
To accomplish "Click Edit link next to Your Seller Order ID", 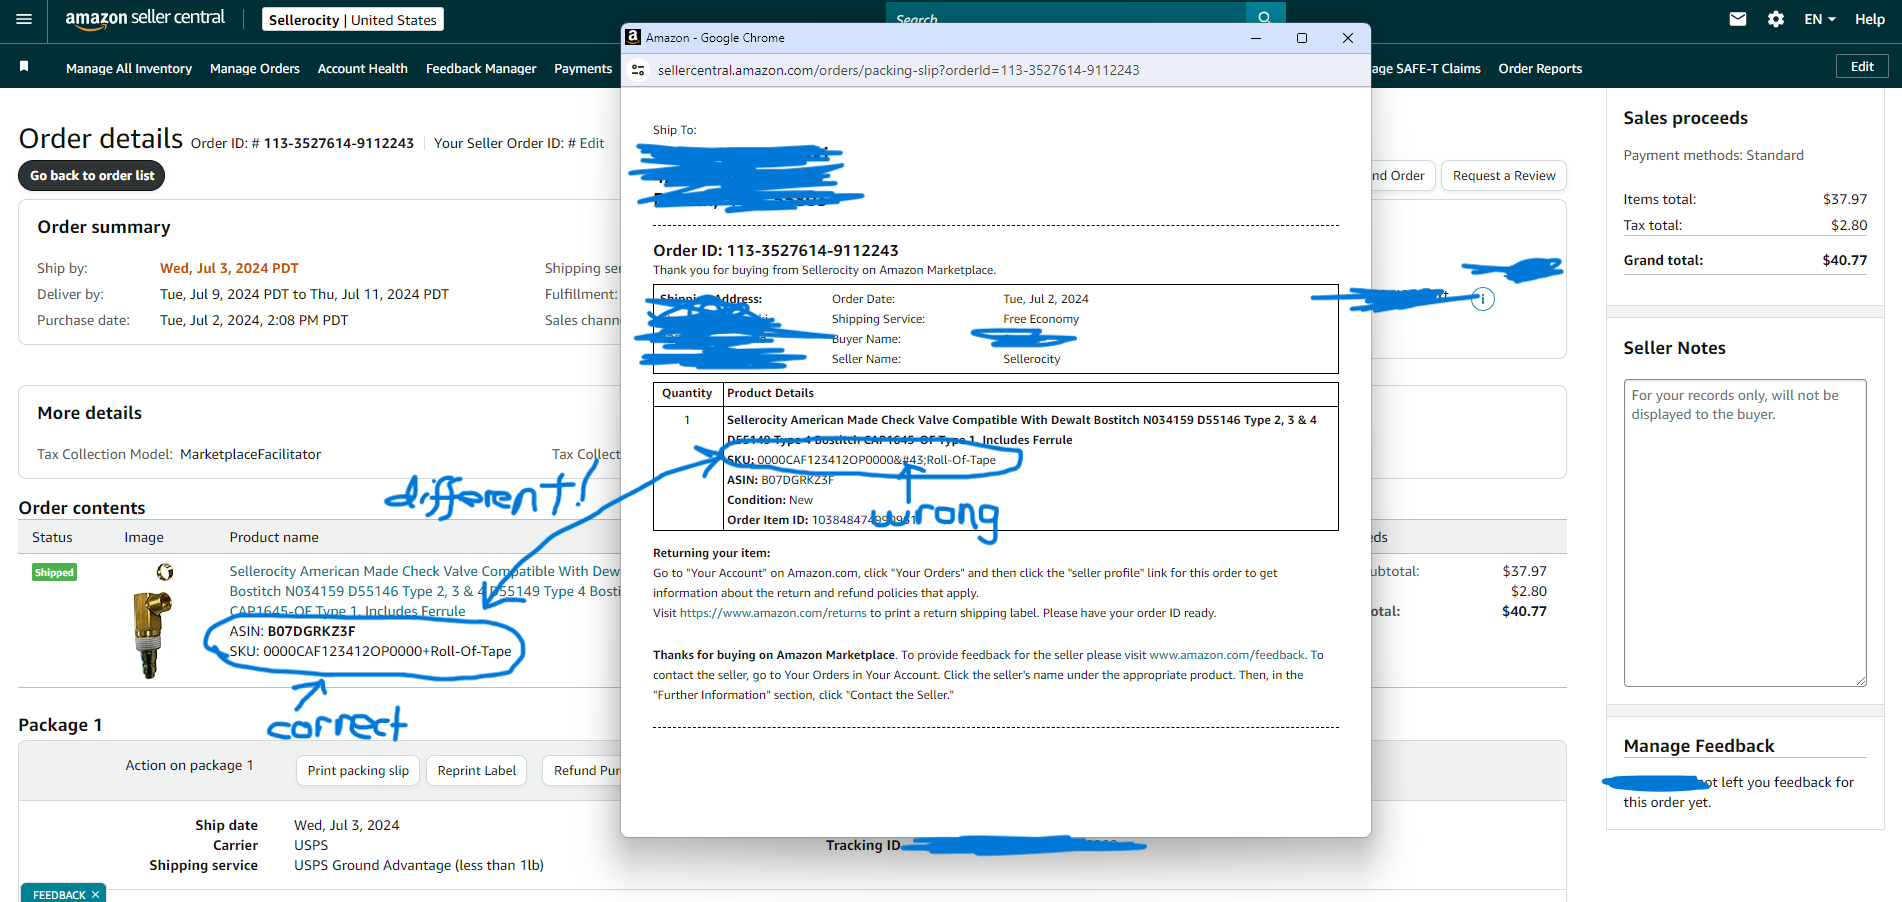I will point(592,143).
